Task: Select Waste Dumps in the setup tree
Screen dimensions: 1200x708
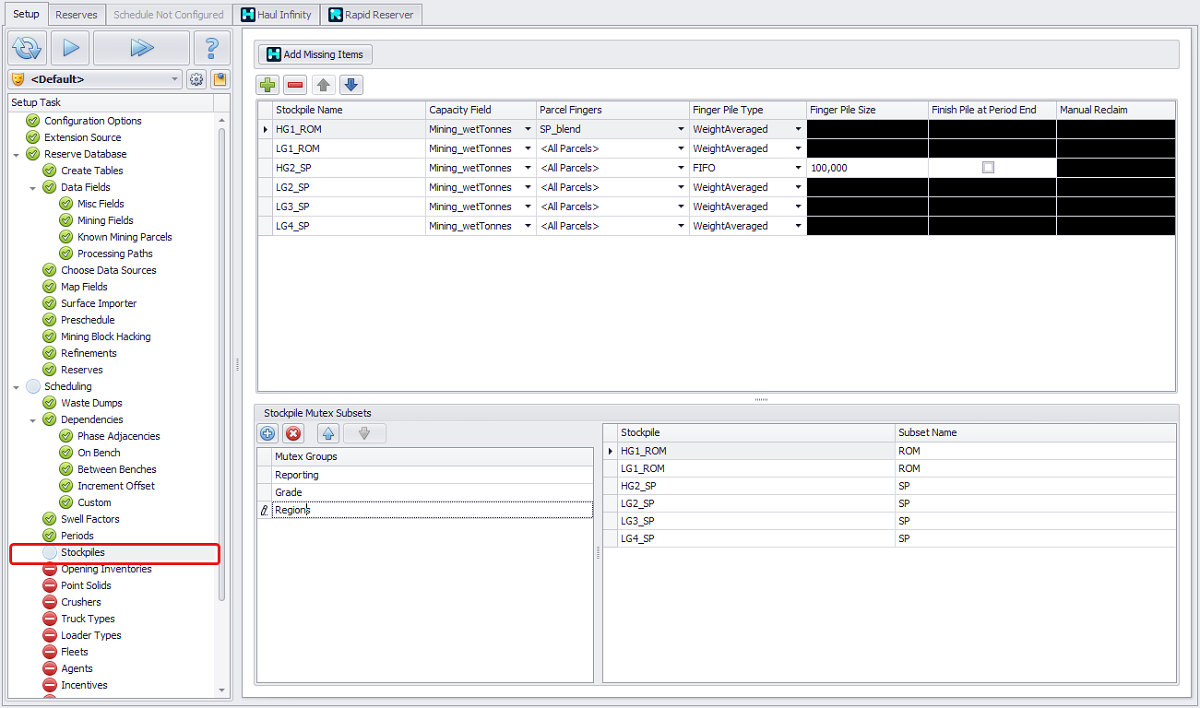Action: 91,403
